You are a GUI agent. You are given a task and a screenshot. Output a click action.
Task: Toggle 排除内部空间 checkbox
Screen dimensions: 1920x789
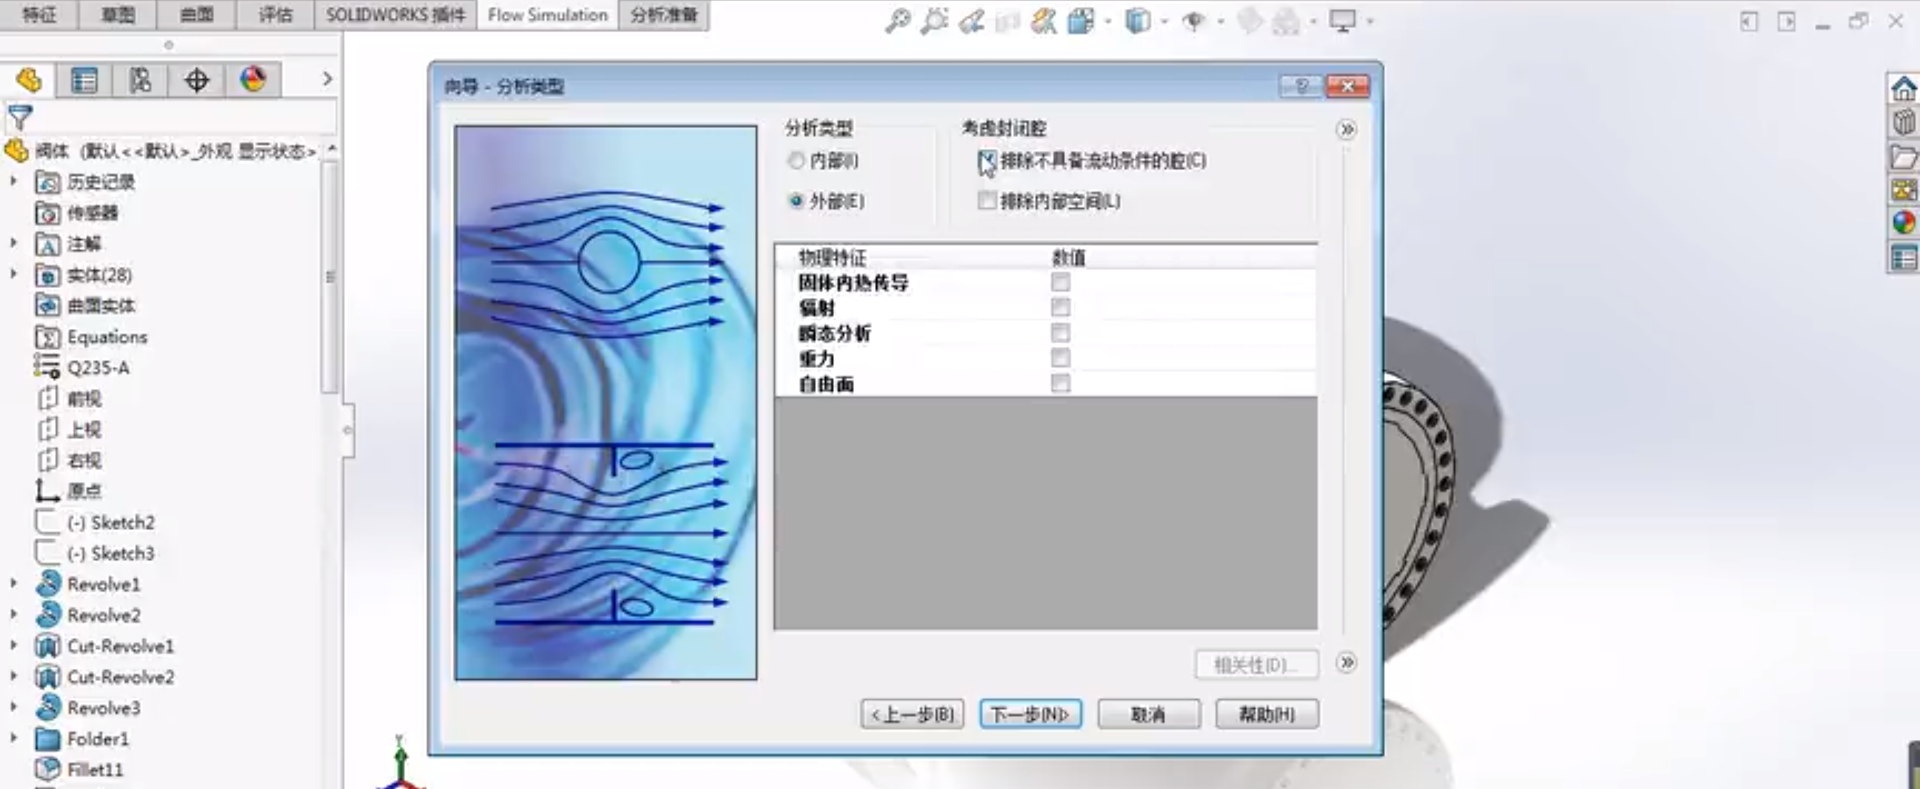(x=987, y=201)
